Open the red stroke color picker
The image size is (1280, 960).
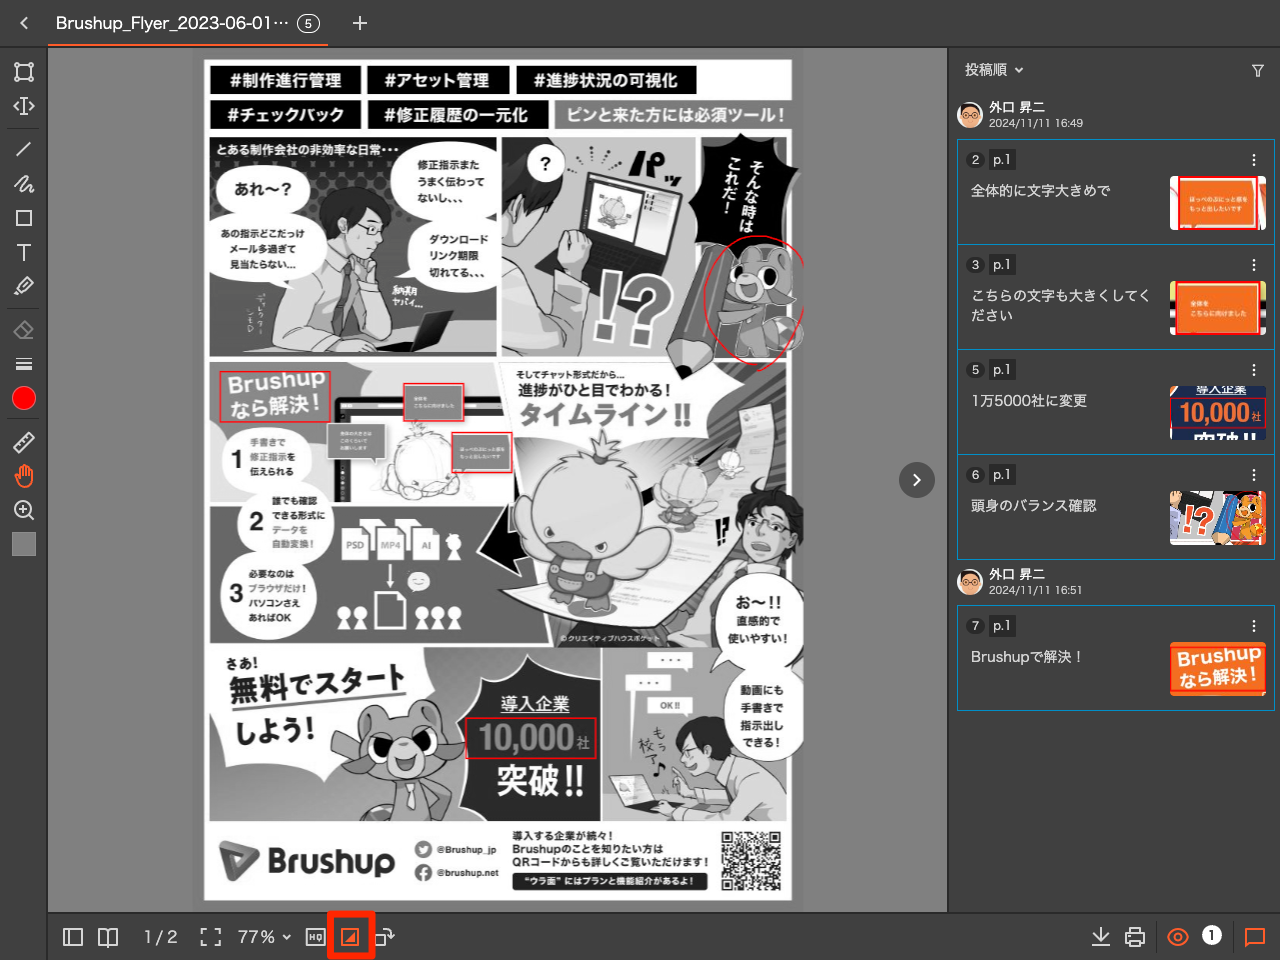click(24, 398)
